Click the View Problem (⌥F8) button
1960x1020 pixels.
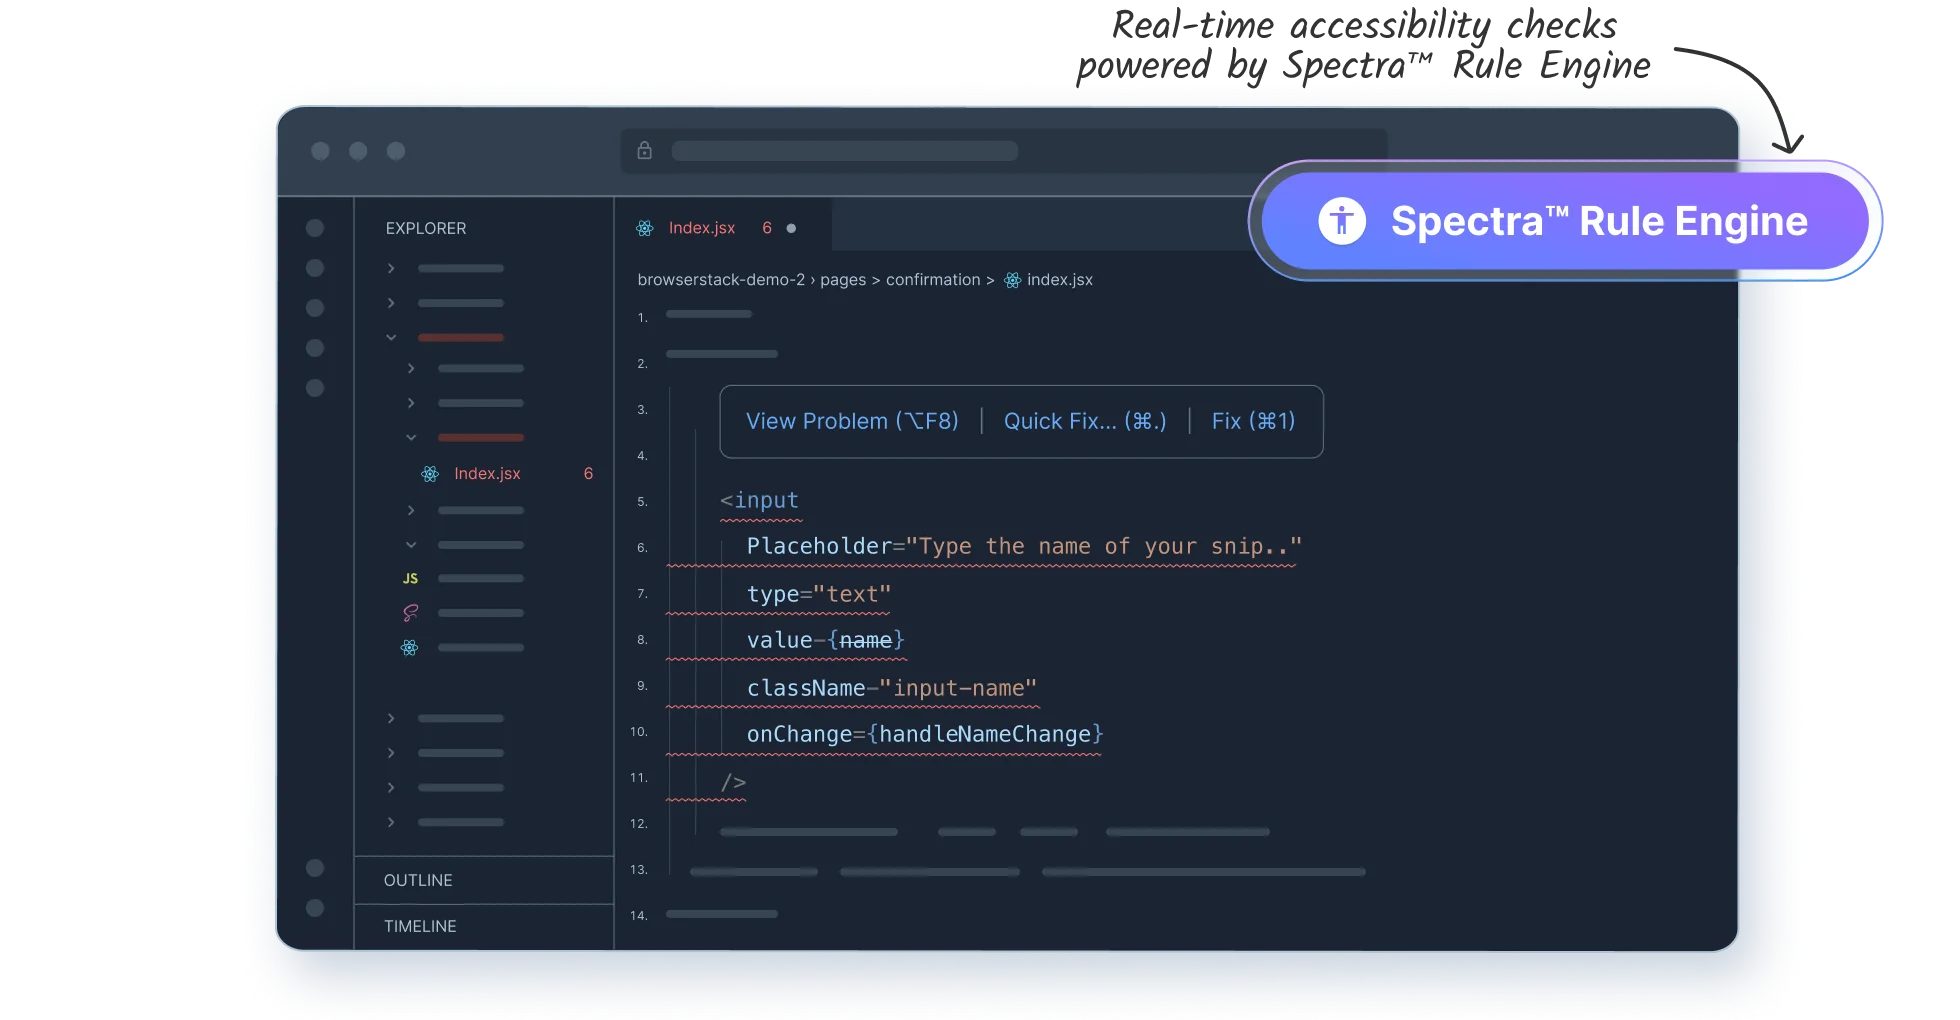(851, 421)
